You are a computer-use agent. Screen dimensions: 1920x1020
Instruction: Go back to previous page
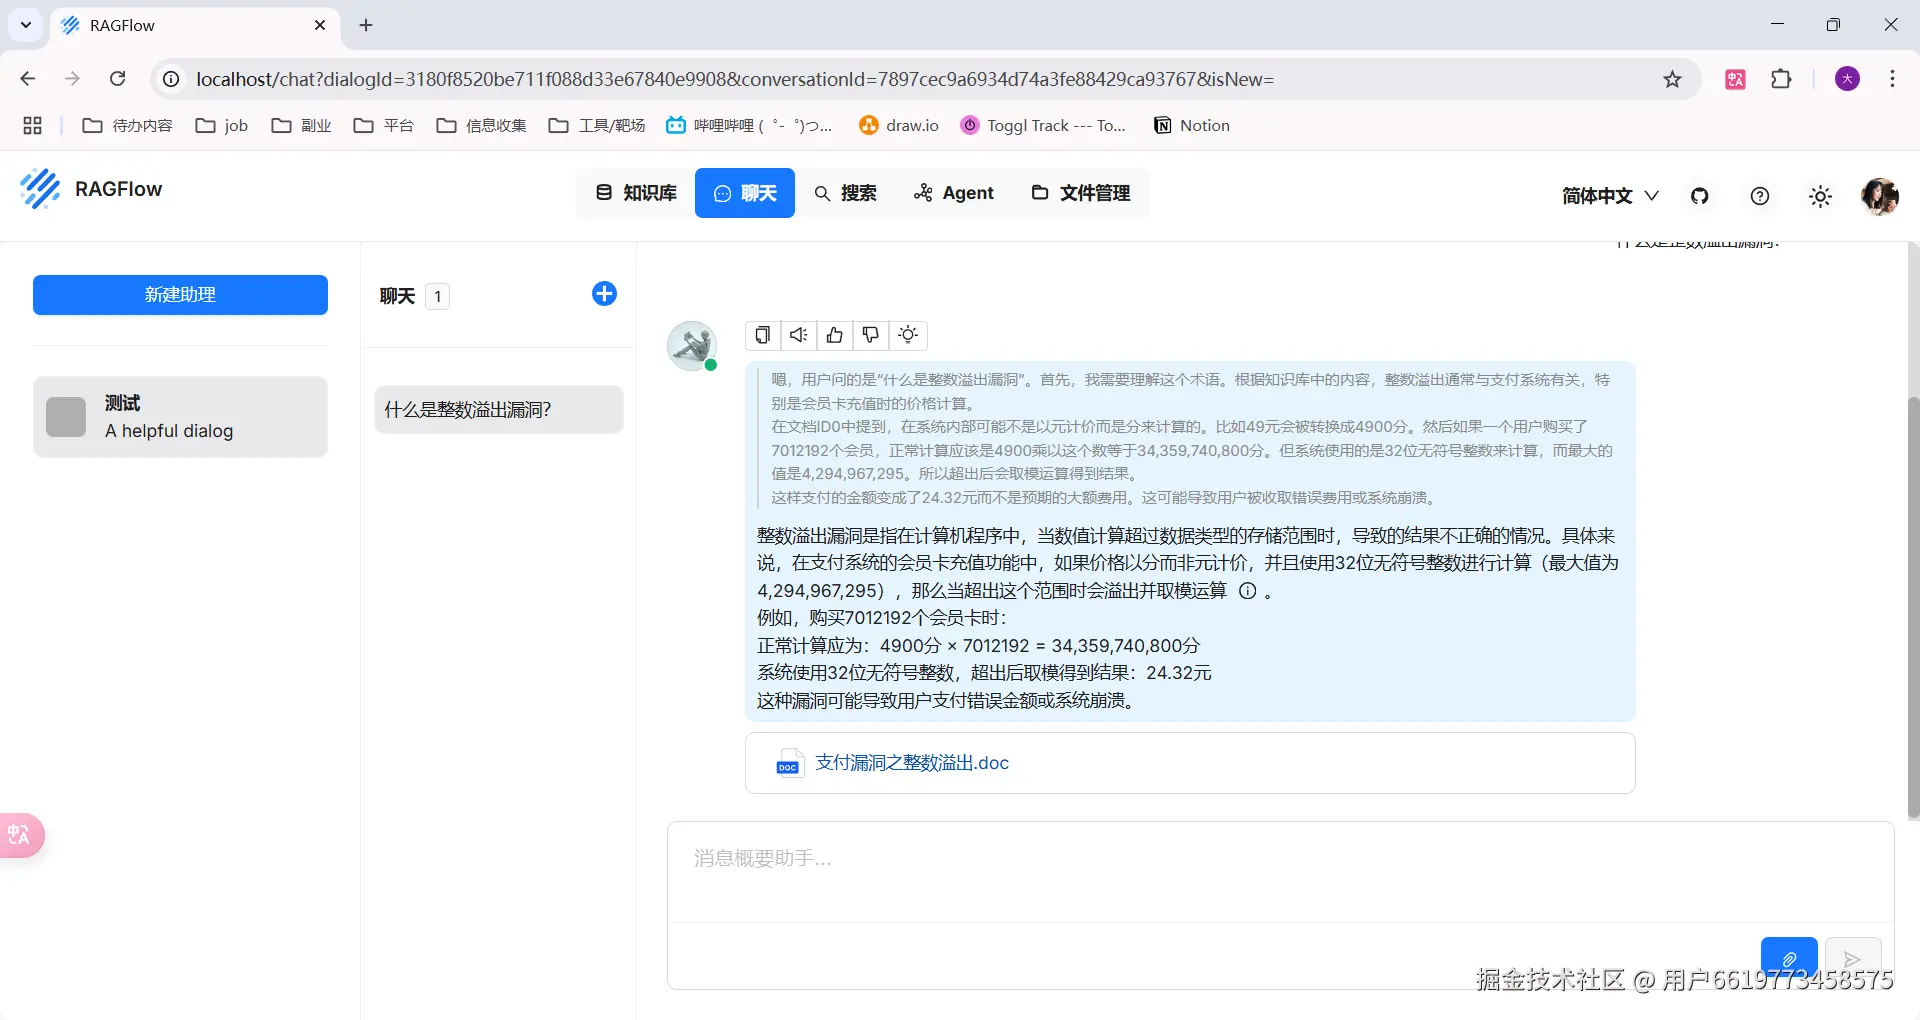pos(28,79)
